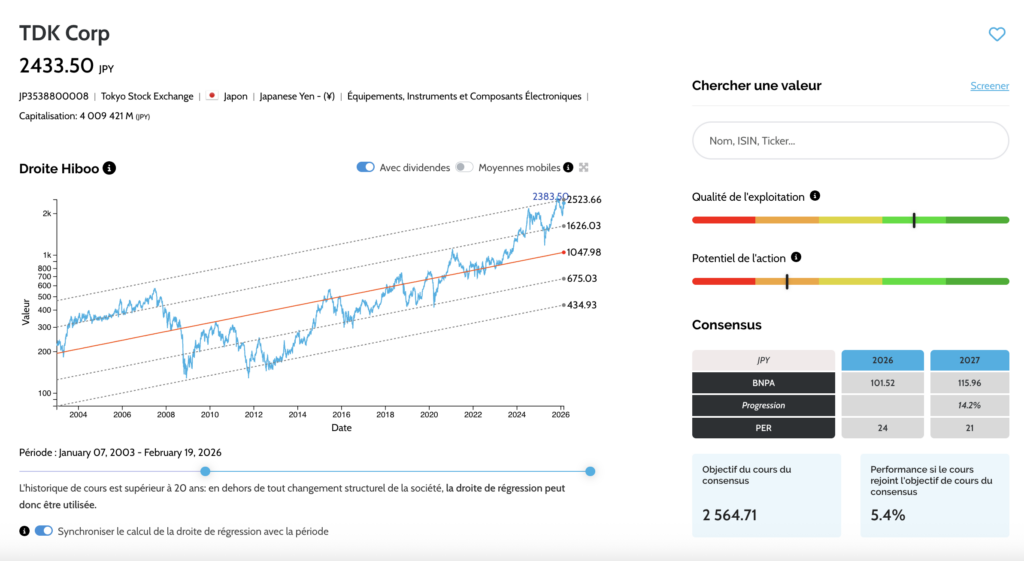Add TDK Corp to favorites with heart icon
Image resolution: width=1024 pixels, height=561 pixels.
pyautogui.click(x=996, y=34)
